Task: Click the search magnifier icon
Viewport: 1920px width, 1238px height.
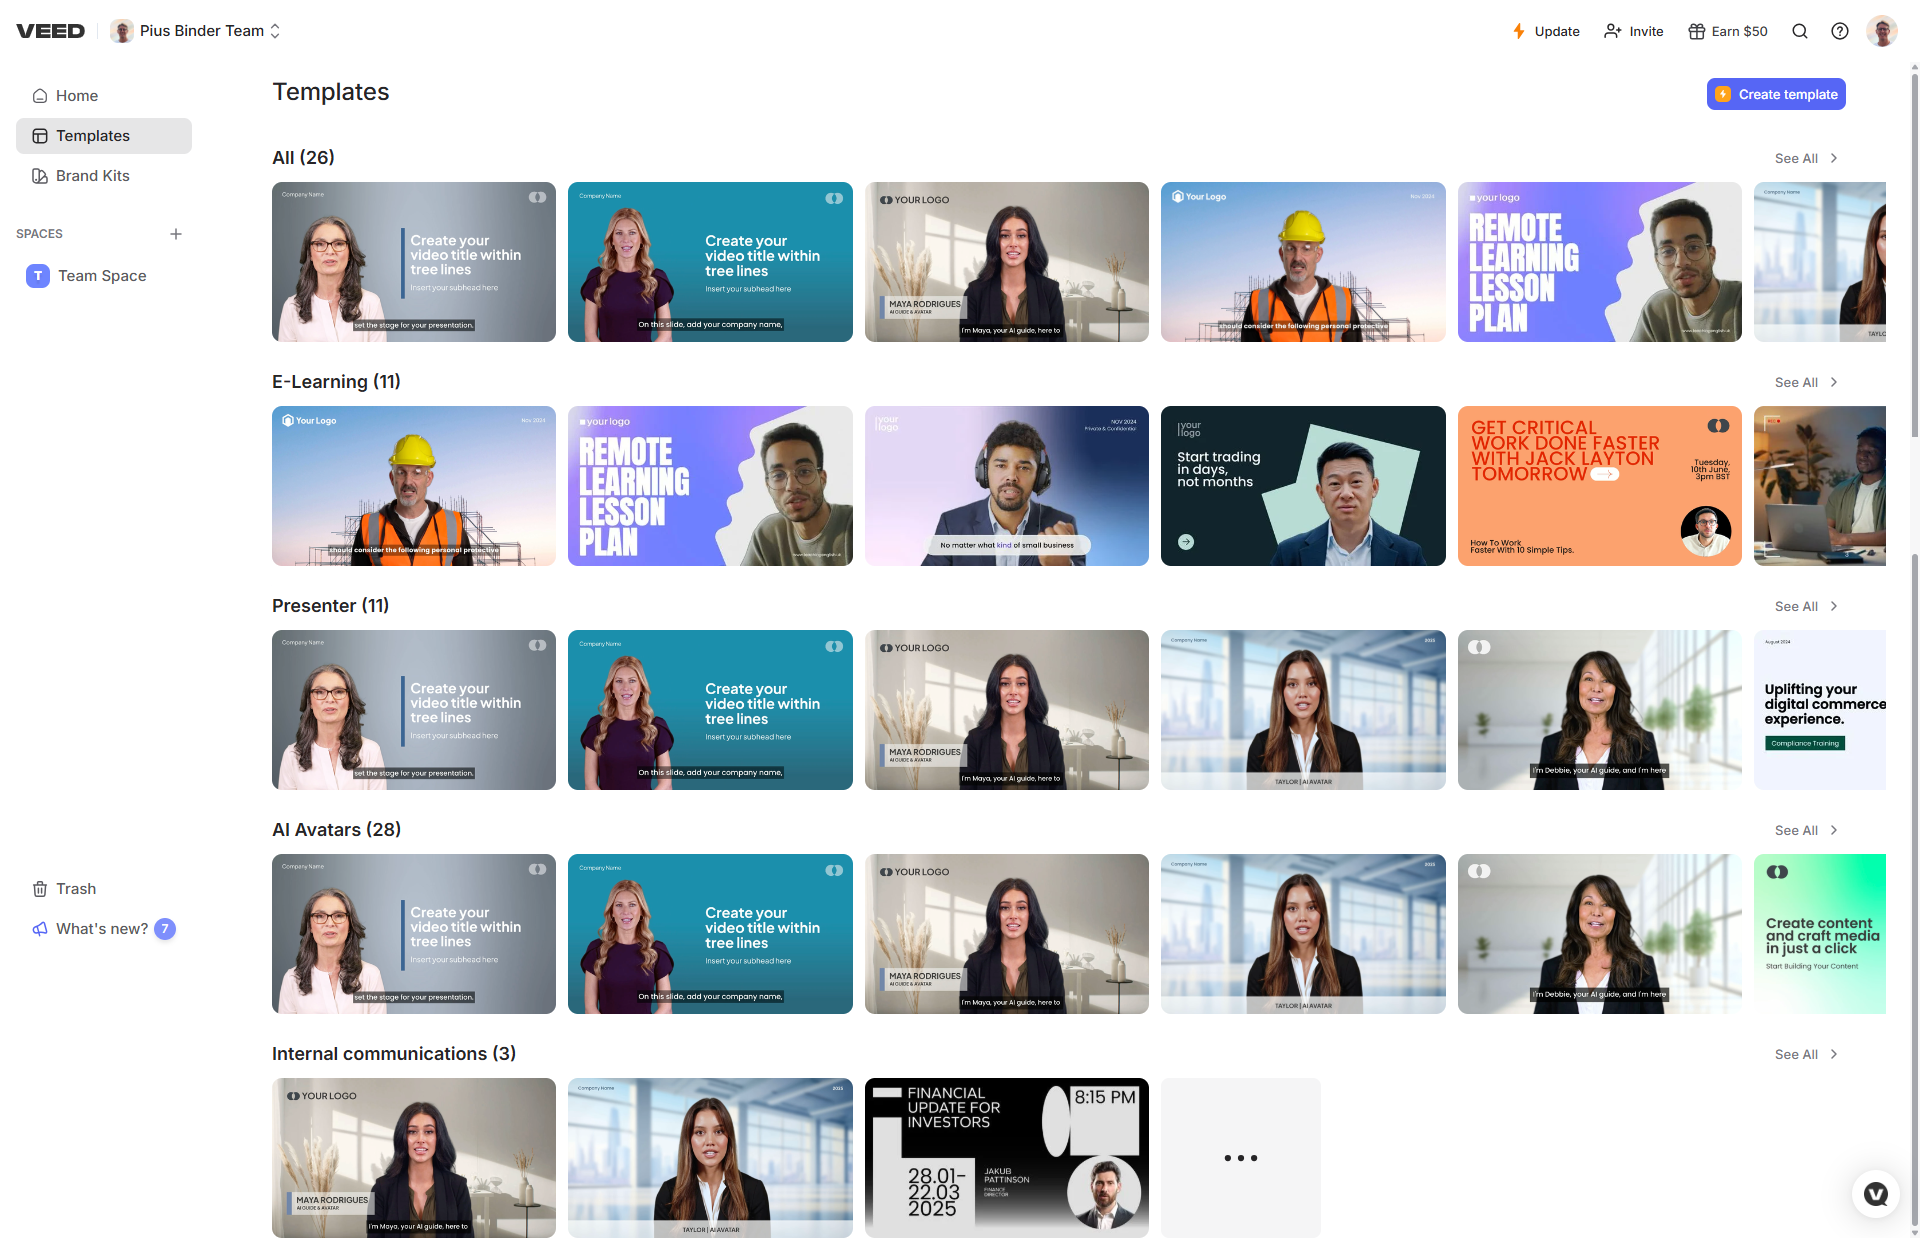Action: [1800, 31]
